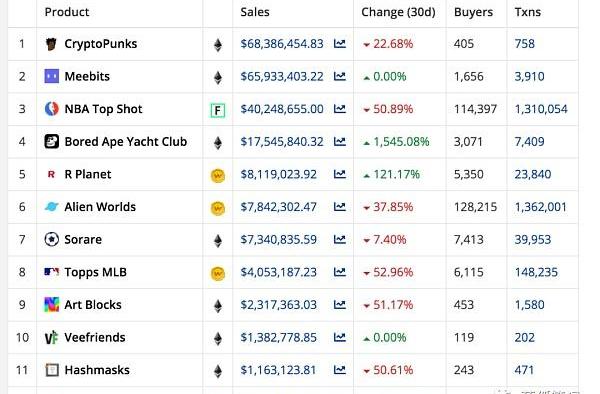Sort by the Change (30d) column header
Screen dimensions: 600x394
tap(398, 12)
